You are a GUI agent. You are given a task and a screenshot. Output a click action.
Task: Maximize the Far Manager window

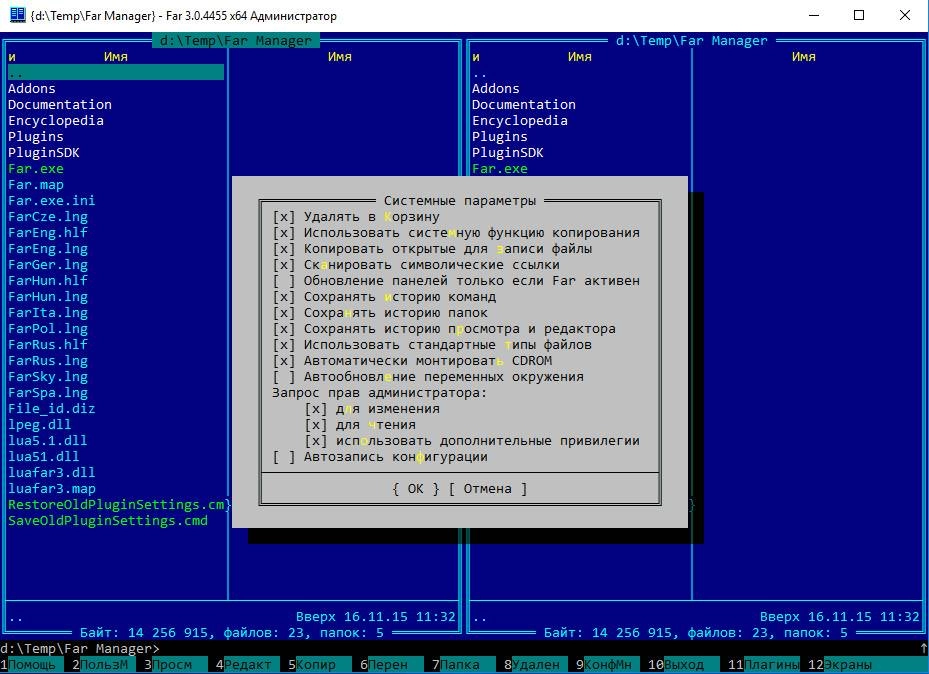(x=859, y=15)
